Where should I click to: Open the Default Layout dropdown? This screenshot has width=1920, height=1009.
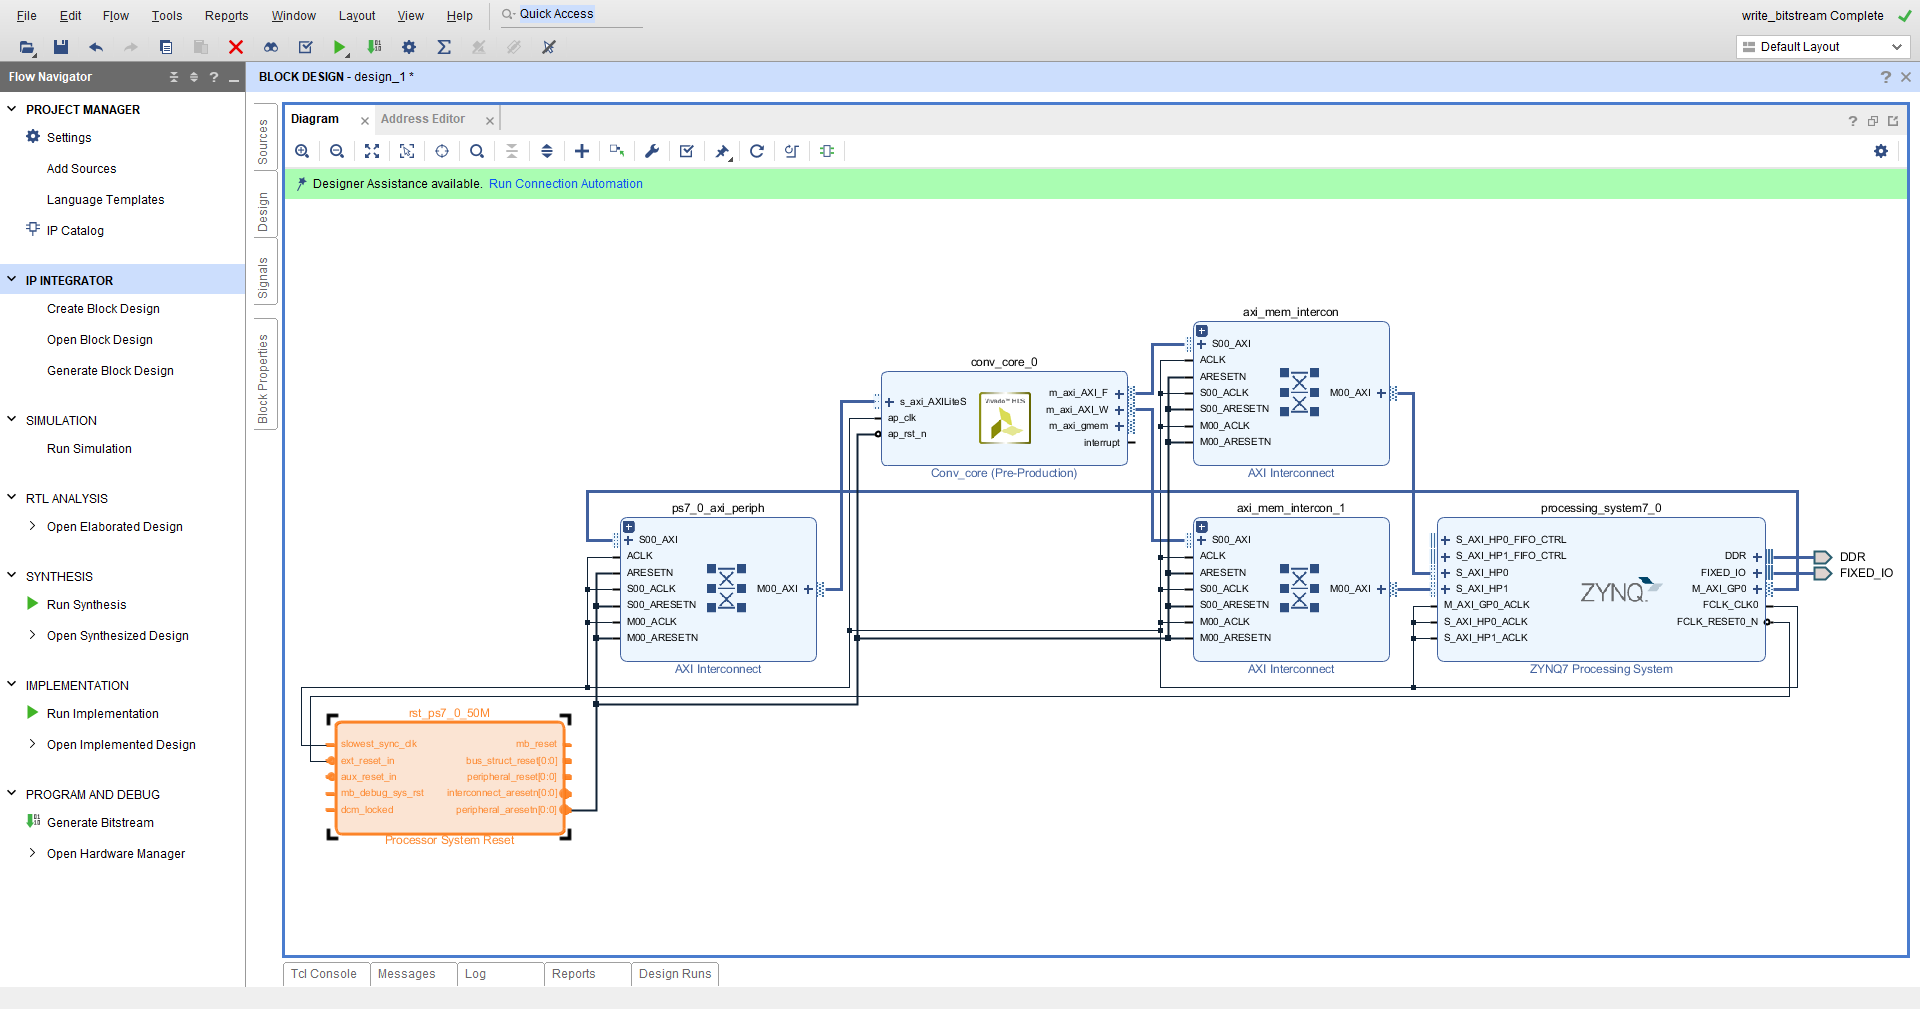click(x=1823, y=47)
